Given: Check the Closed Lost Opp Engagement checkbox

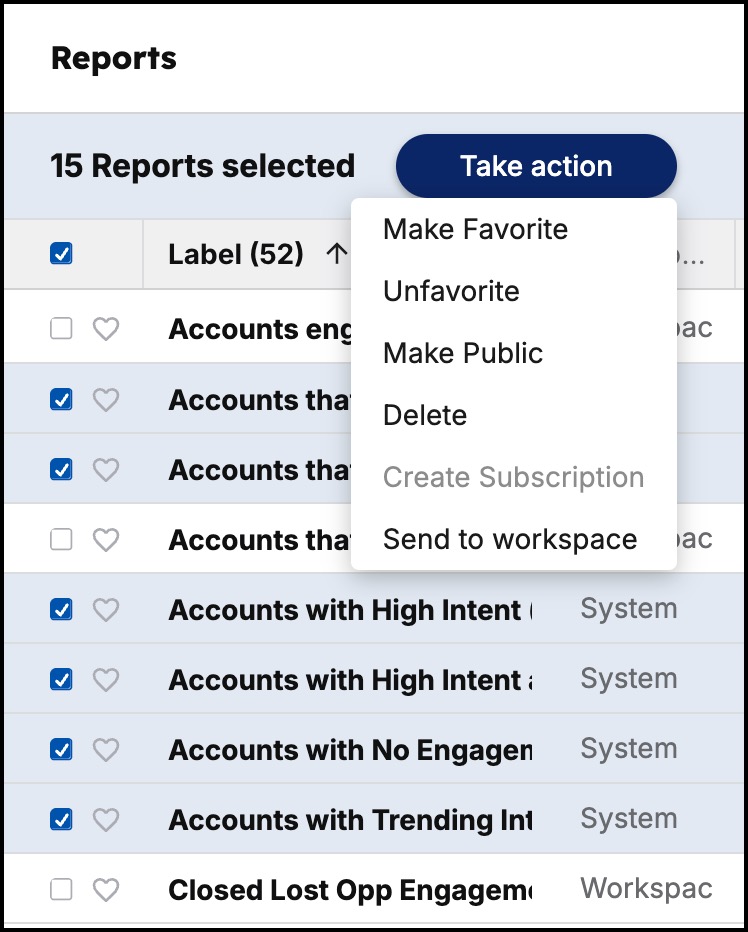Looking at the screenshot, I should (x=61, y=890).
